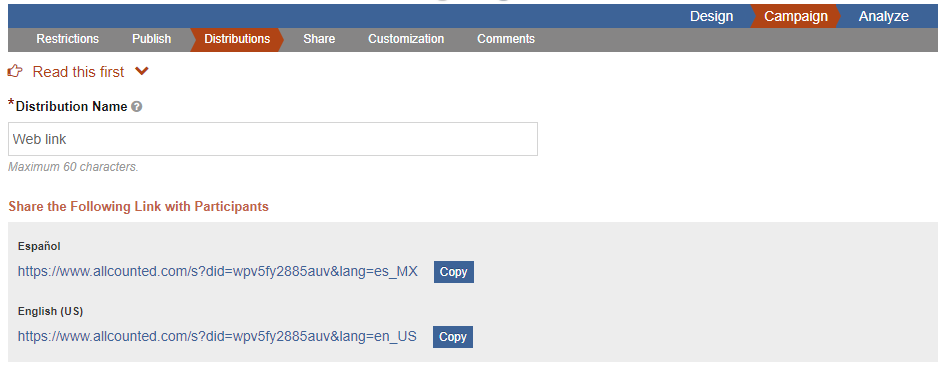Viewport: 945px width, 370px height.
Task: Click the Read this first text link
Action: 78,72
